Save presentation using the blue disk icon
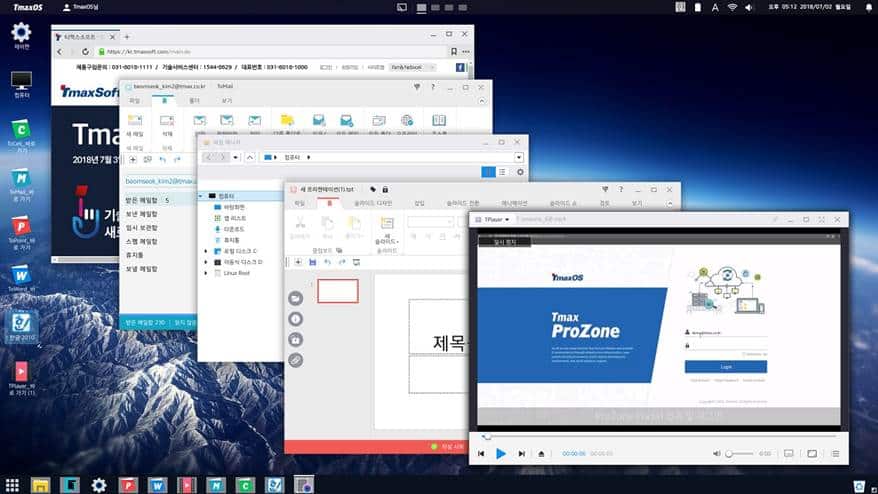Image resolution: width=878 pixels, height=494 pixels. point(313,262)
